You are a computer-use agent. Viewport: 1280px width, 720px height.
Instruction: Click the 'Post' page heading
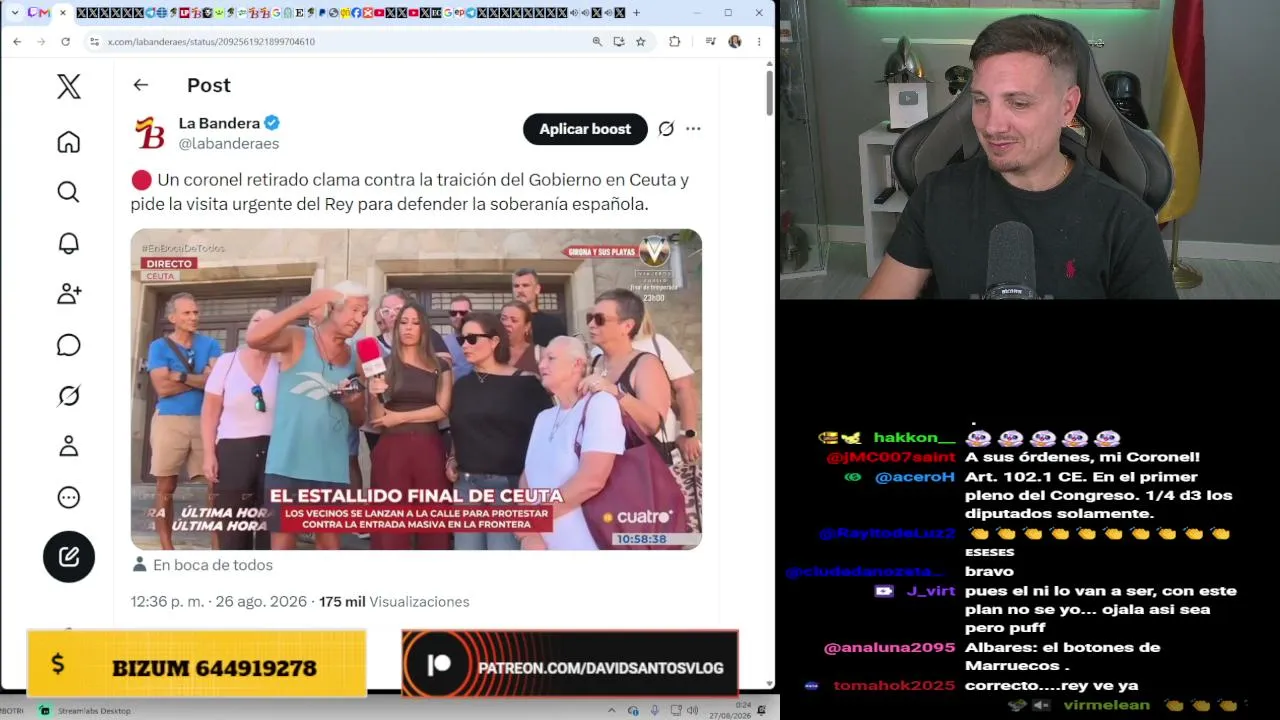point(209,86)
